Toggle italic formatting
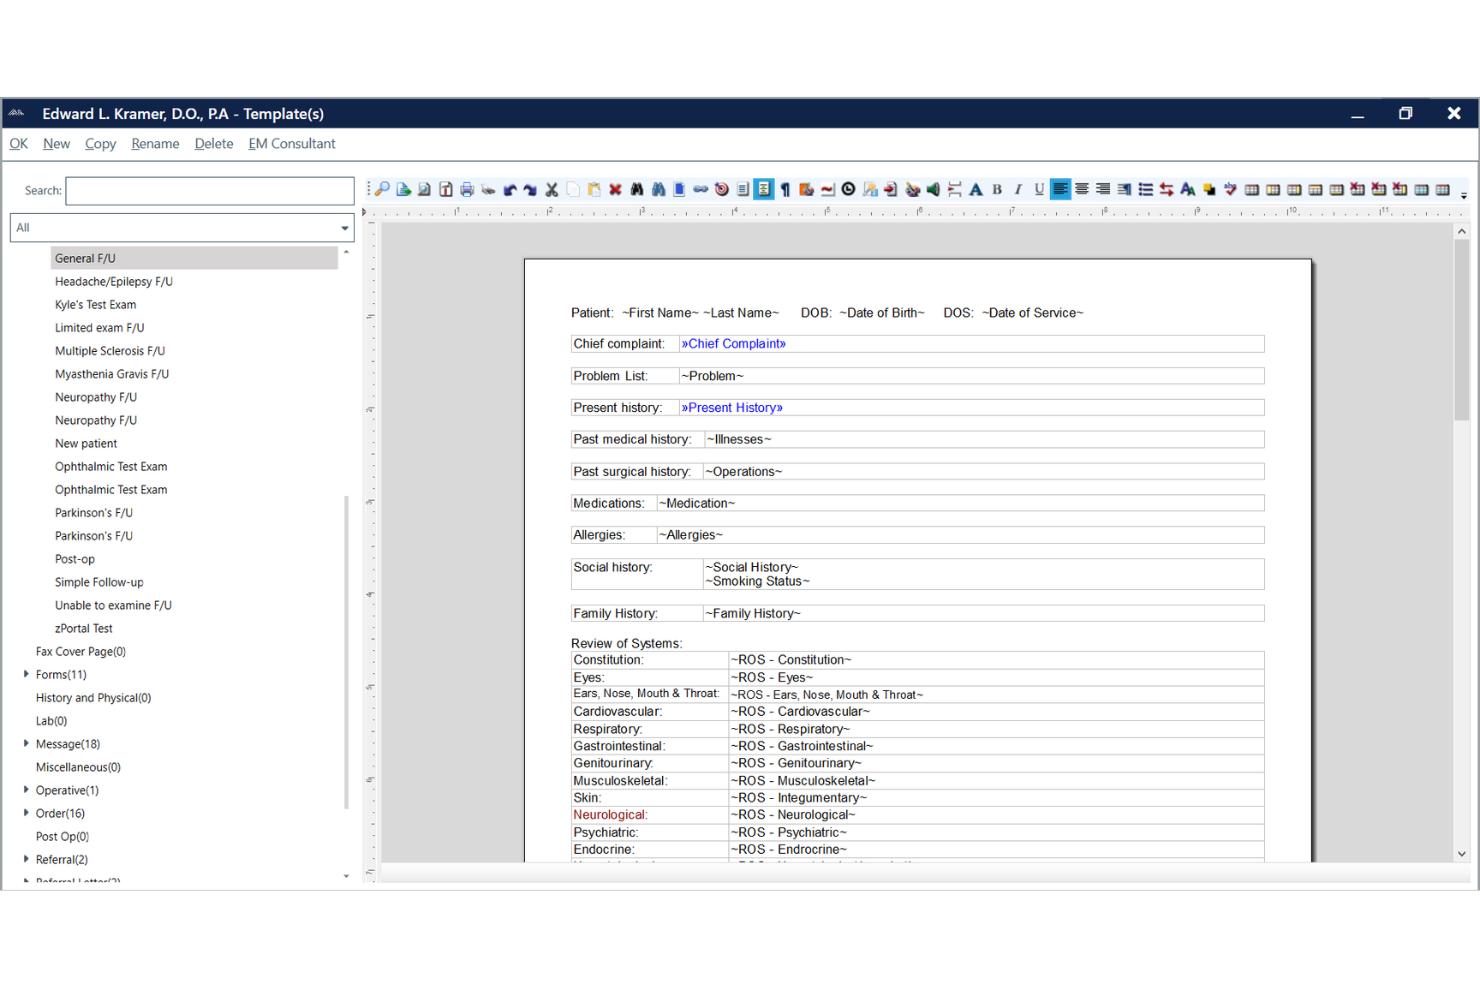The height and width of the screenshot is (987, 1480). pyautogui.click(x=1018, y=188)
